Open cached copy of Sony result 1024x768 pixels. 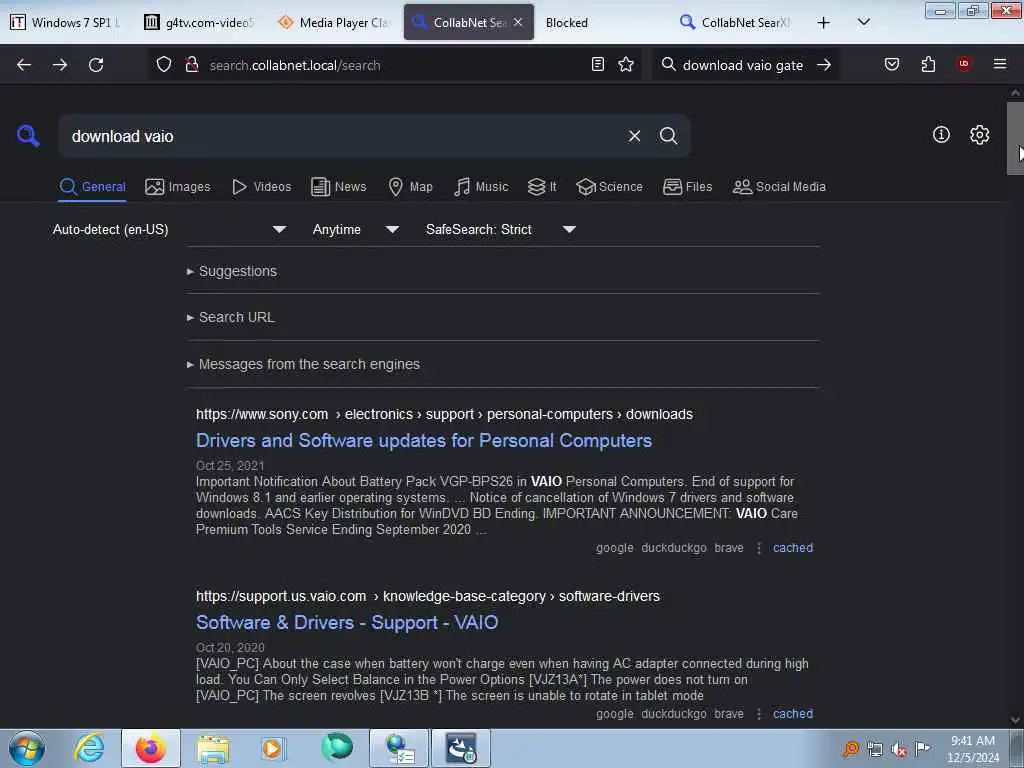[x=793, y=548]
